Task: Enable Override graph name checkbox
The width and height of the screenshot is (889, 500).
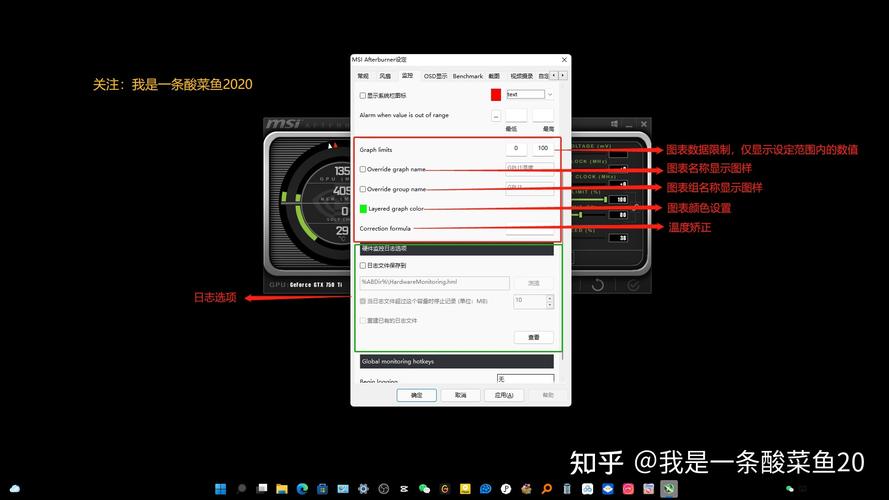Action: (x=363, y=170)
